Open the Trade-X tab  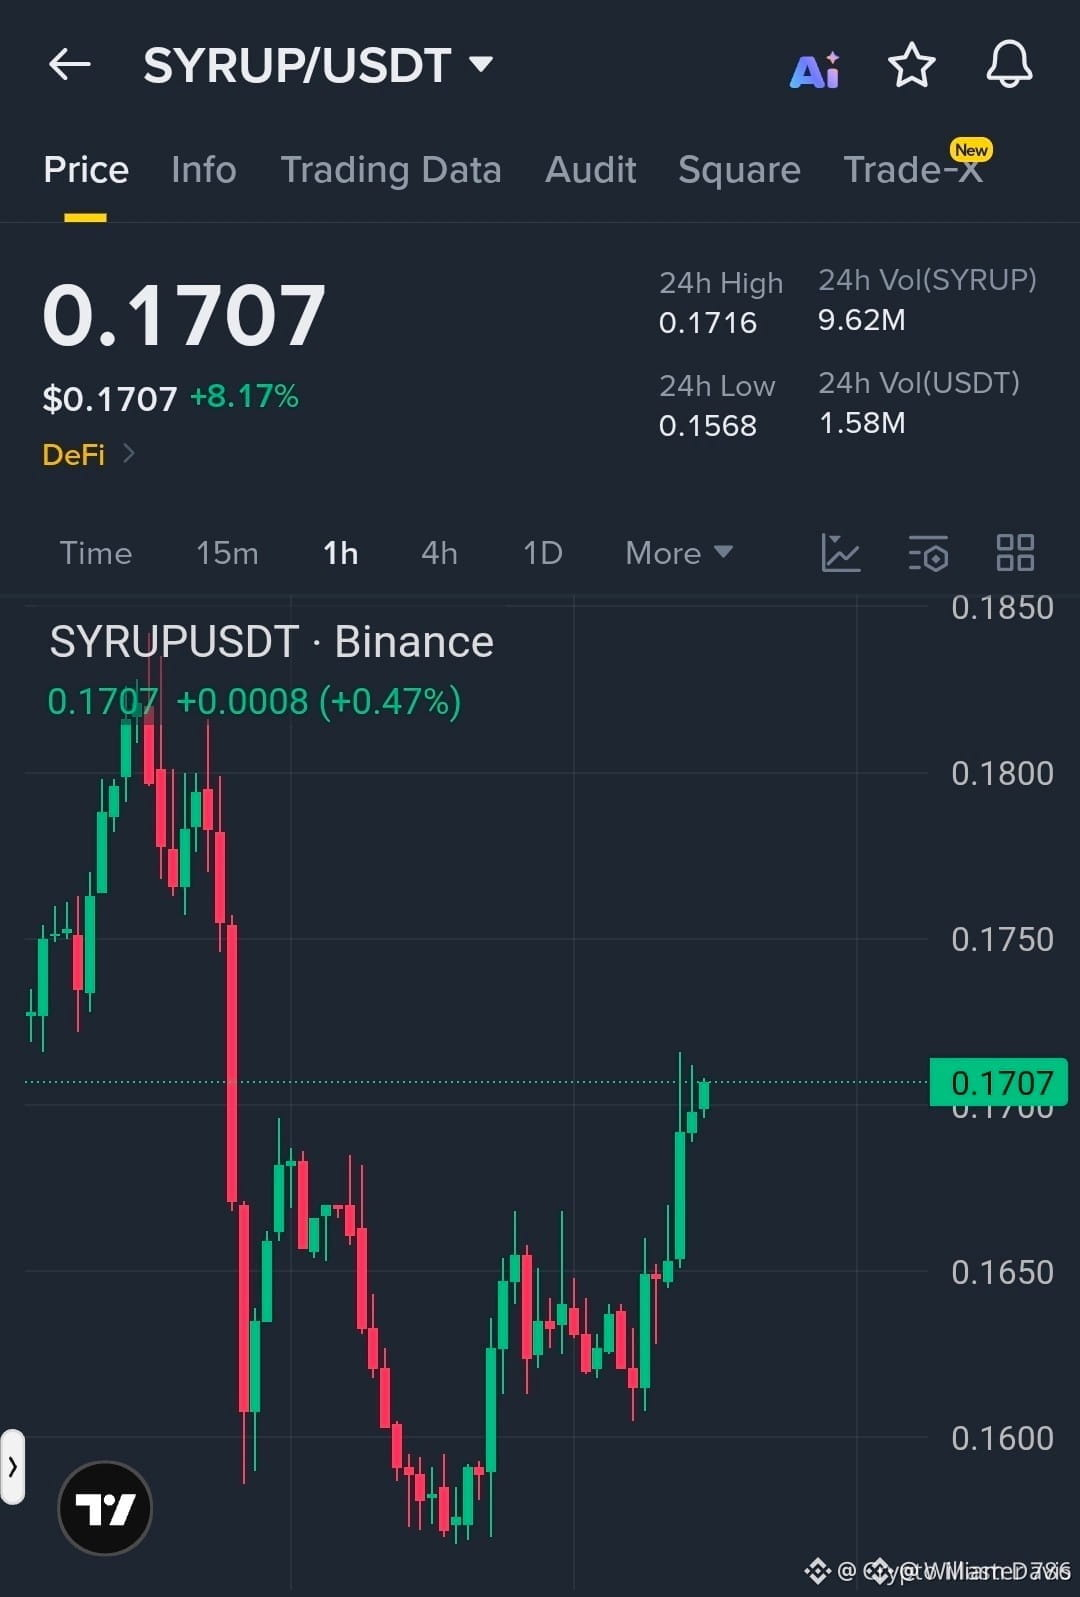[914, 168]
